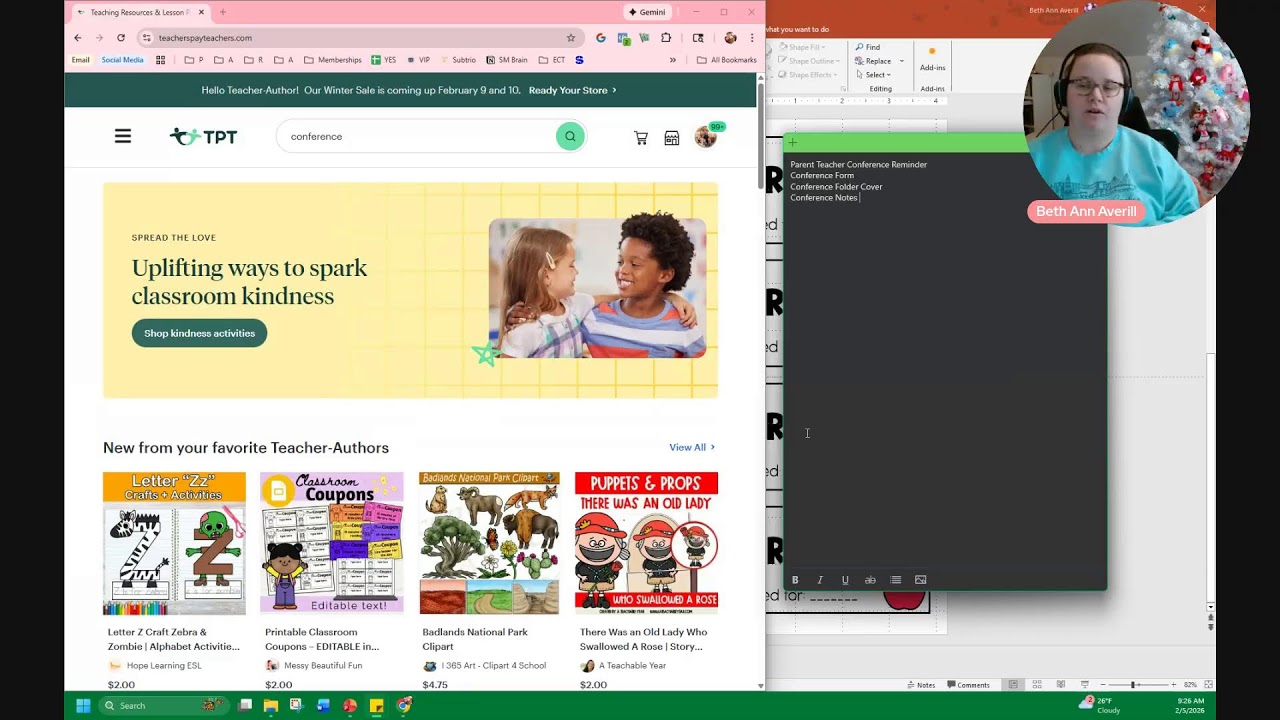The width and height of the screenshot is (1280, 720).
Task: Open the Shape Outline dropdown in PowerPoint
Action: (810, 61)
